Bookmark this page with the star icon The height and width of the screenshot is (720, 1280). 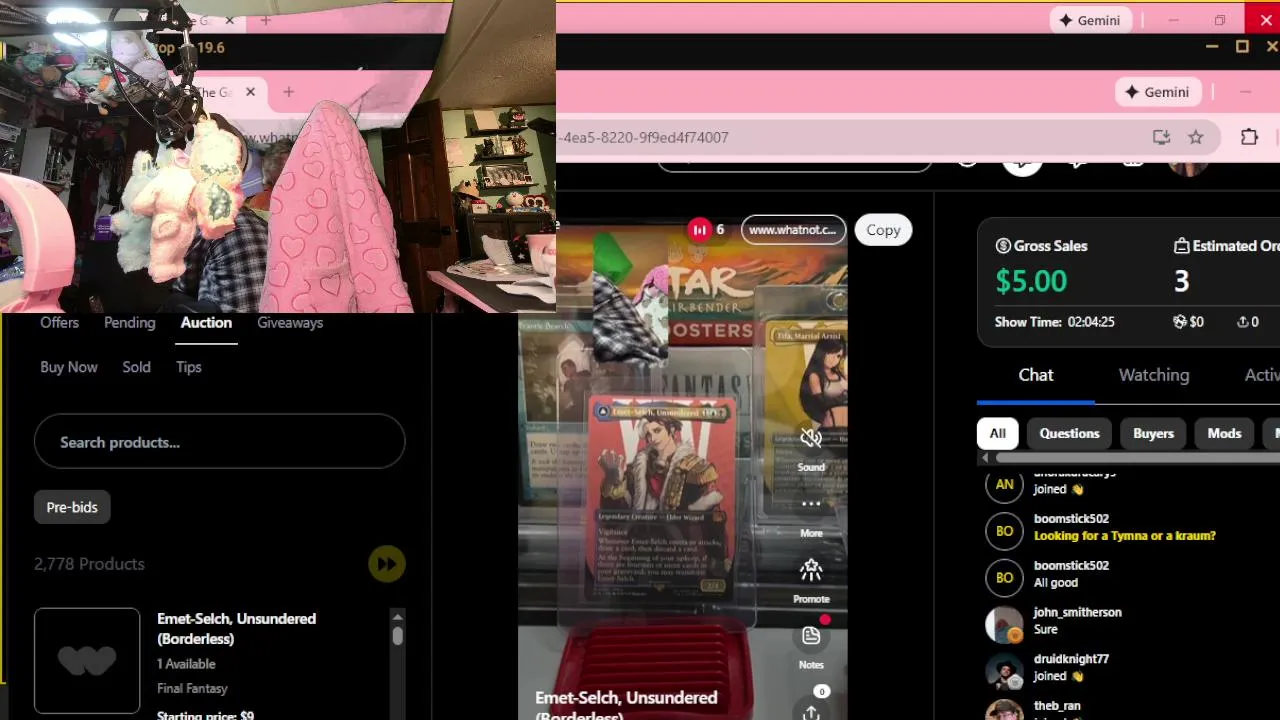pyautogui.click(x=1196, y=137)
